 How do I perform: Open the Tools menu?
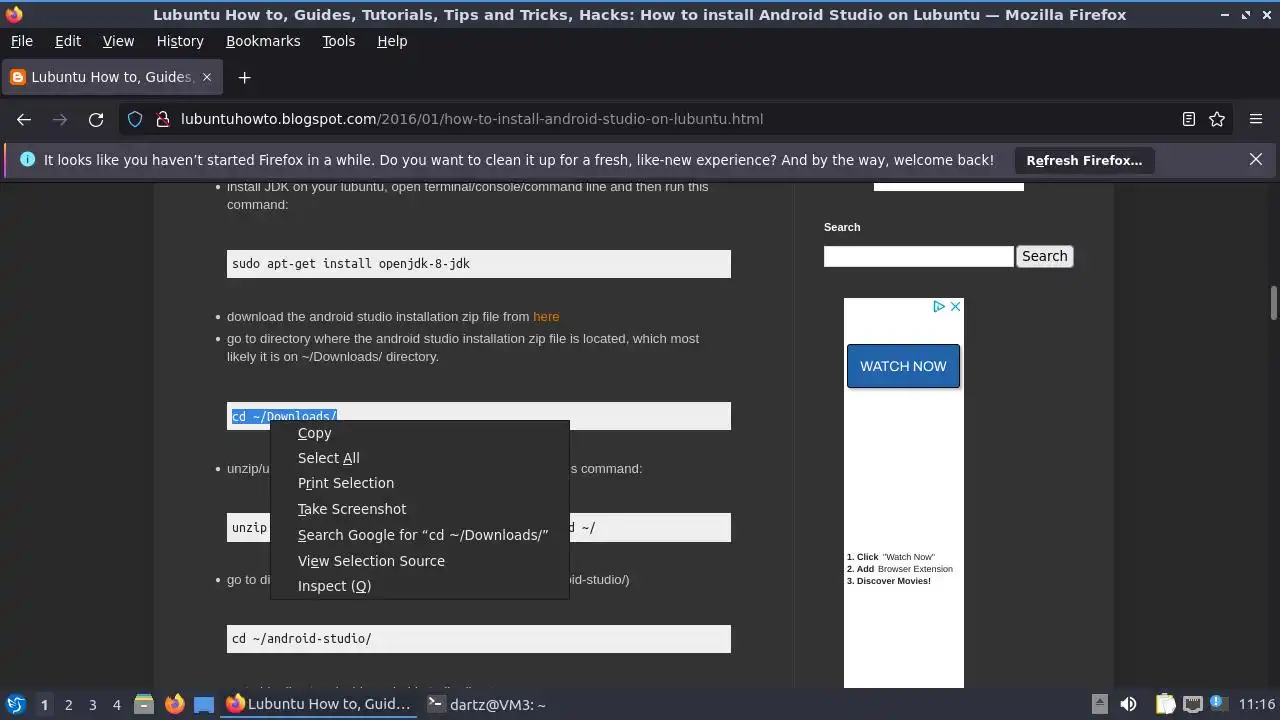pyautogui.click(x=339, y=41)
